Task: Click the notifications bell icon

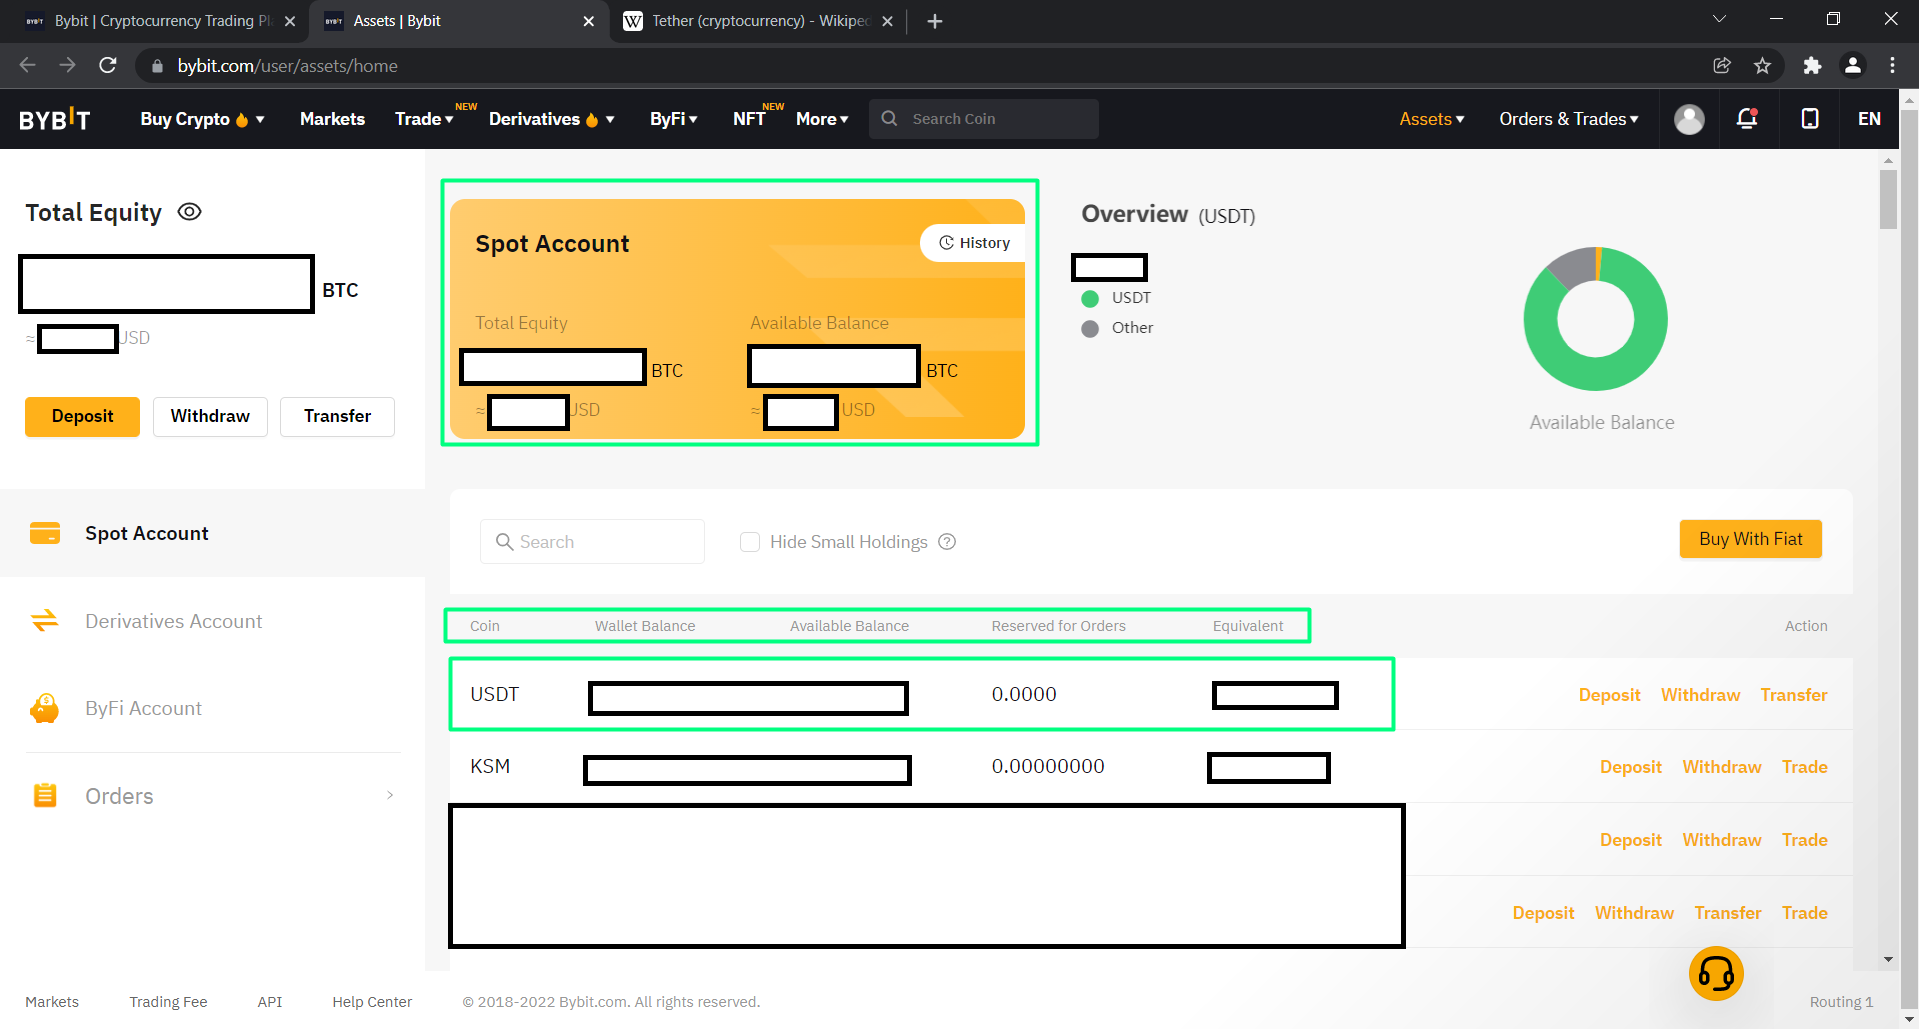Action: point(1747,119)
